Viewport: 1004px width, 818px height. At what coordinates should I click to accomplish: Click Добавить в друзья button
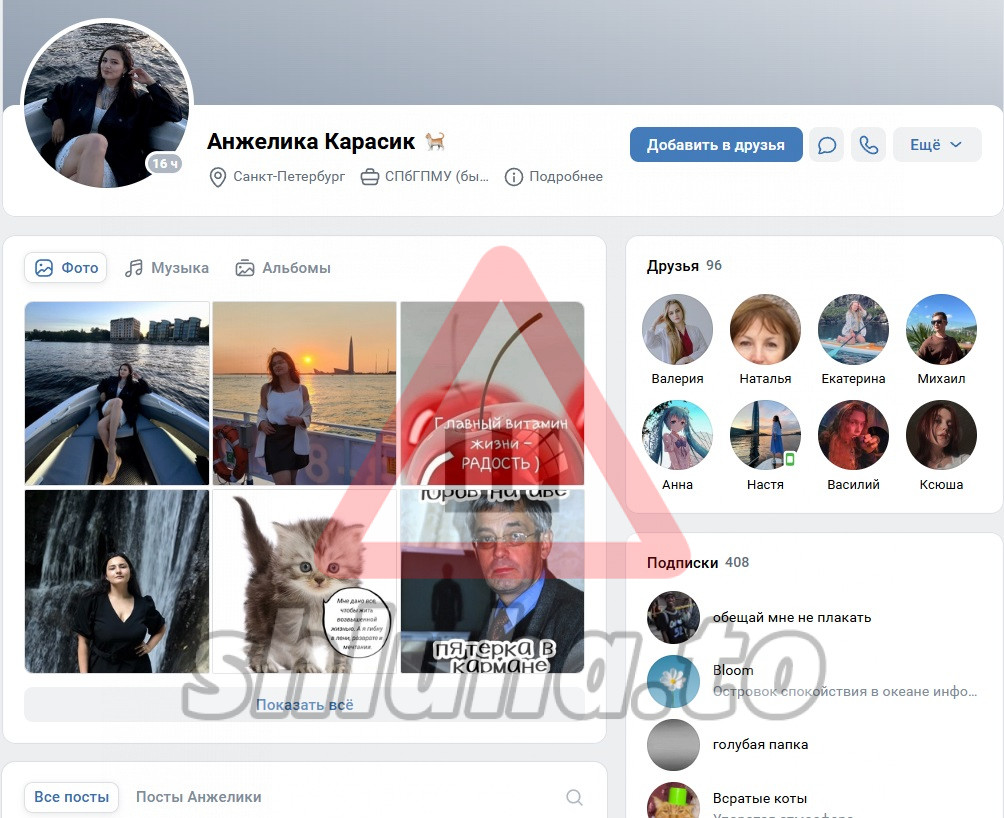(716, 145)
